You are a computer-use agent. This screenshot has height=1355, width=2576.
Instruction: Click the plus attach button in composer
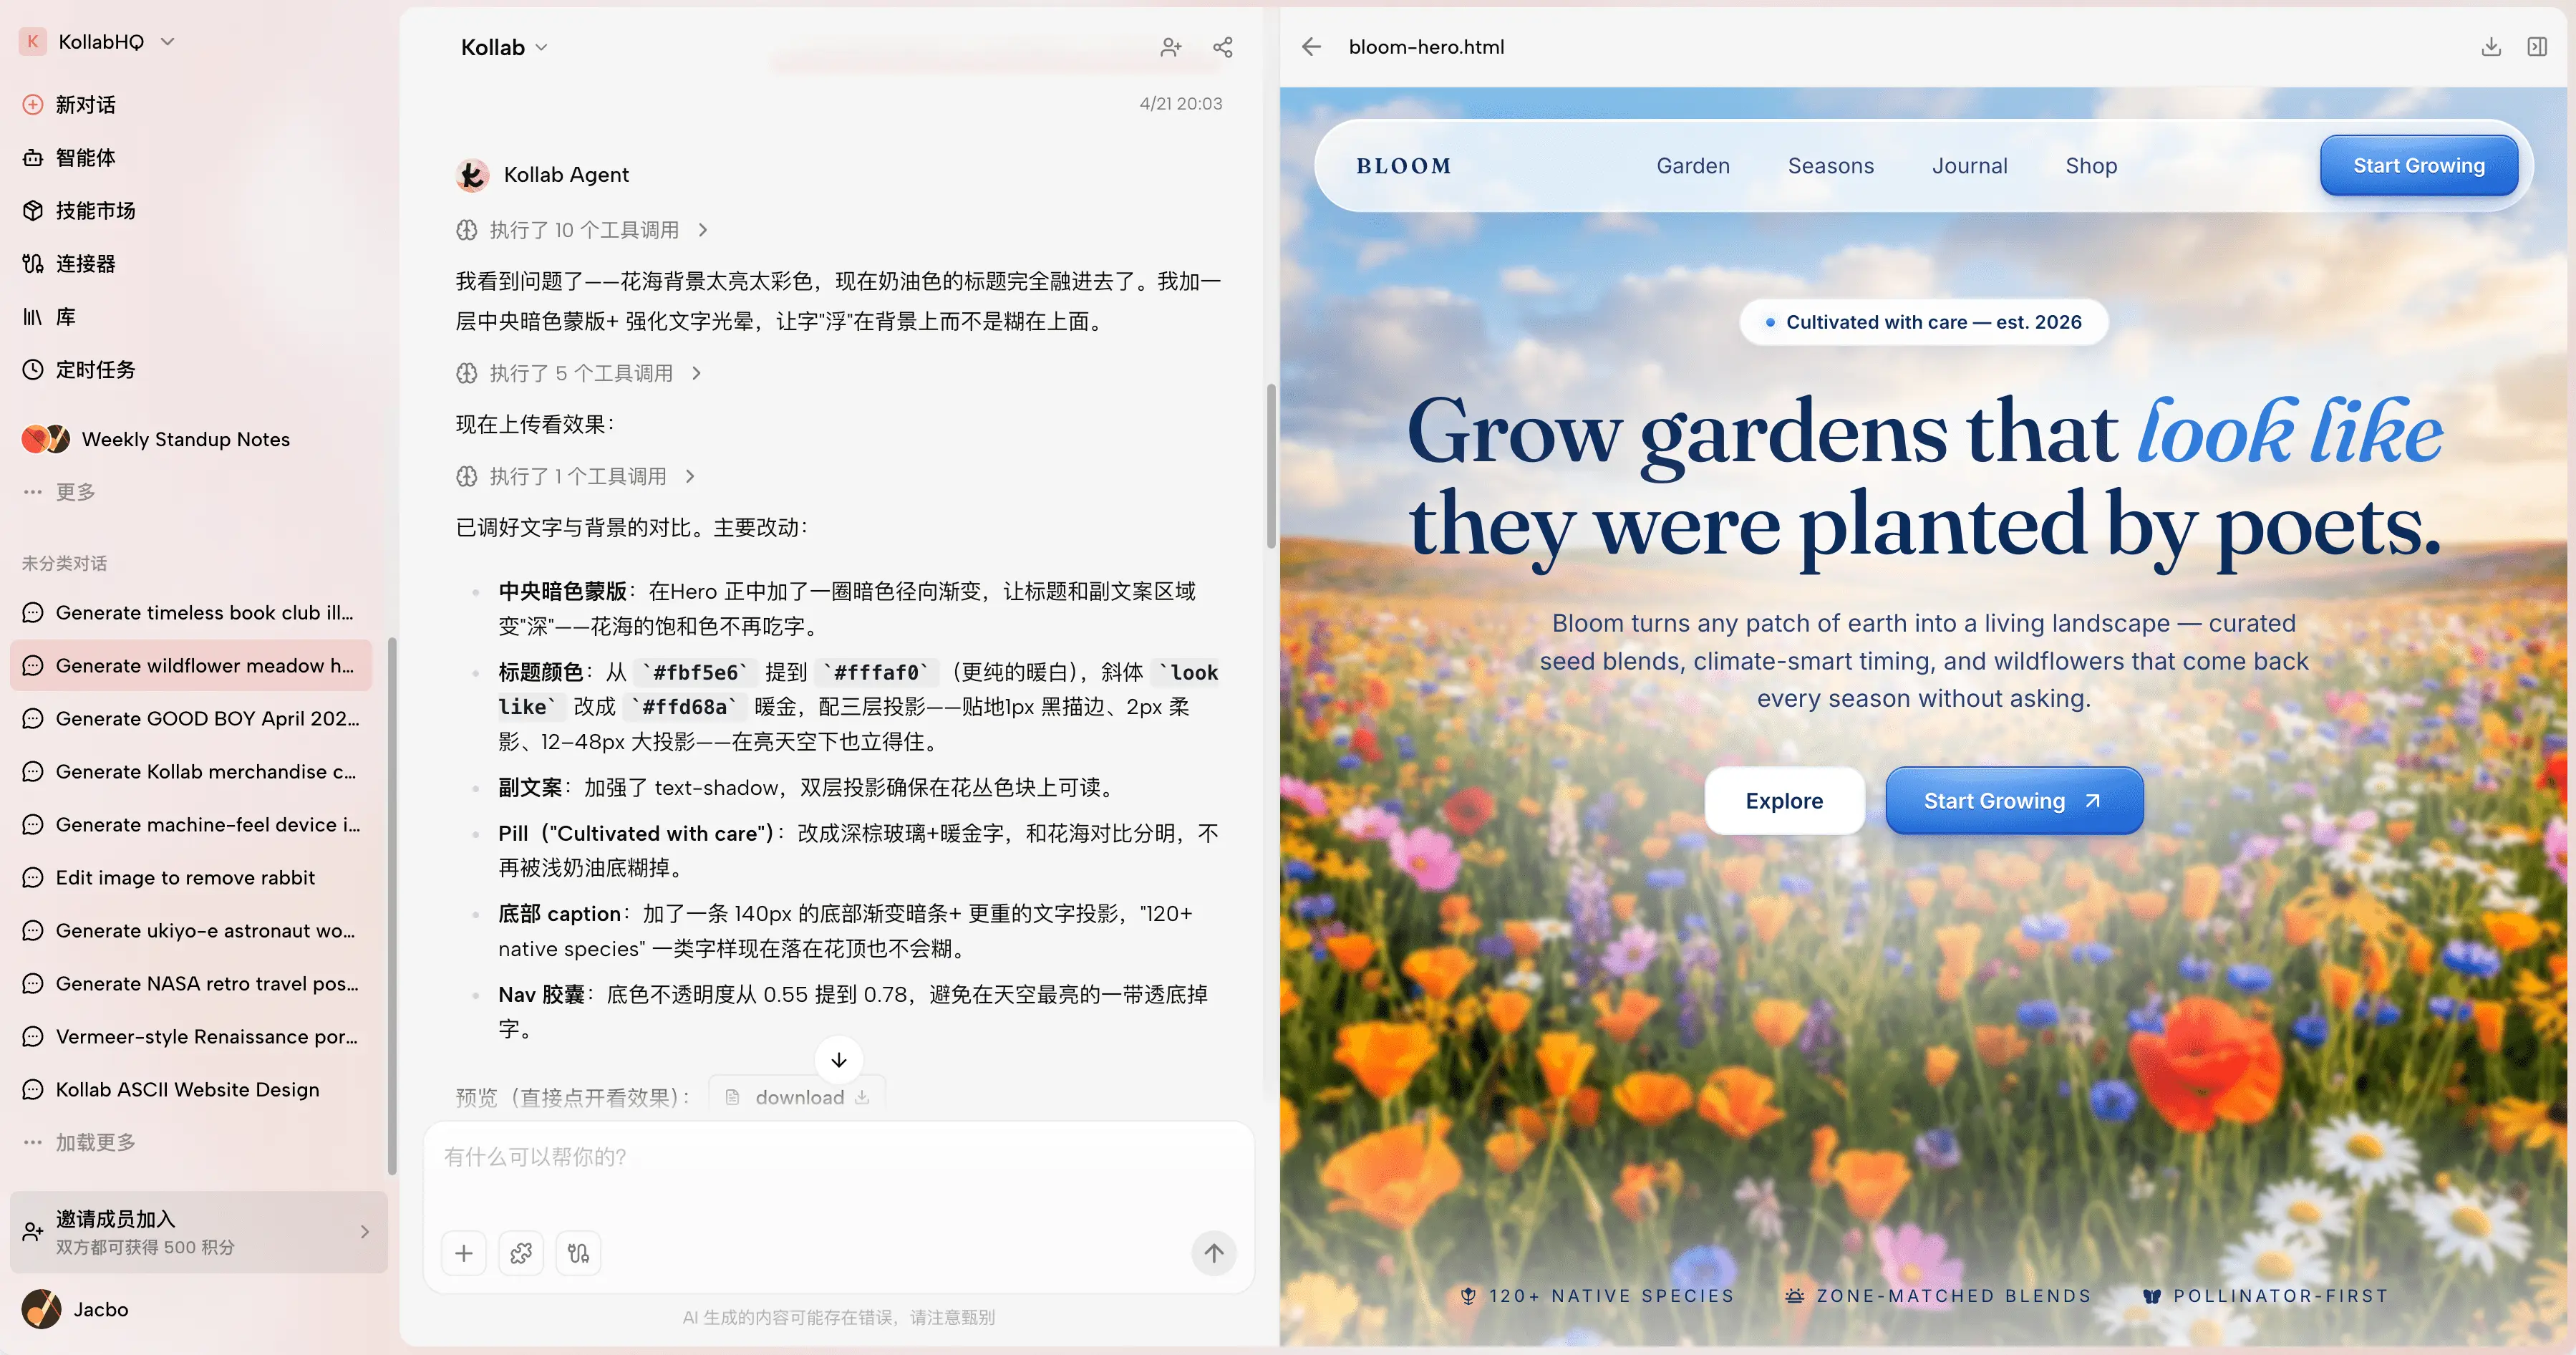point(464,1253)
